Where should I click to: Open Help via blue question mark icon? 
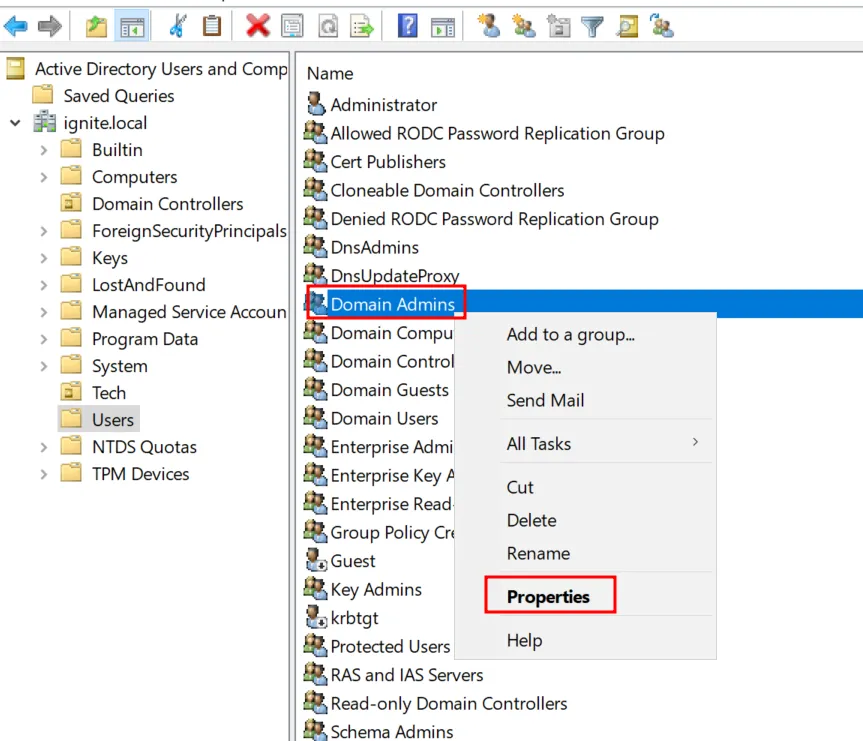click(x=407, y=26)
